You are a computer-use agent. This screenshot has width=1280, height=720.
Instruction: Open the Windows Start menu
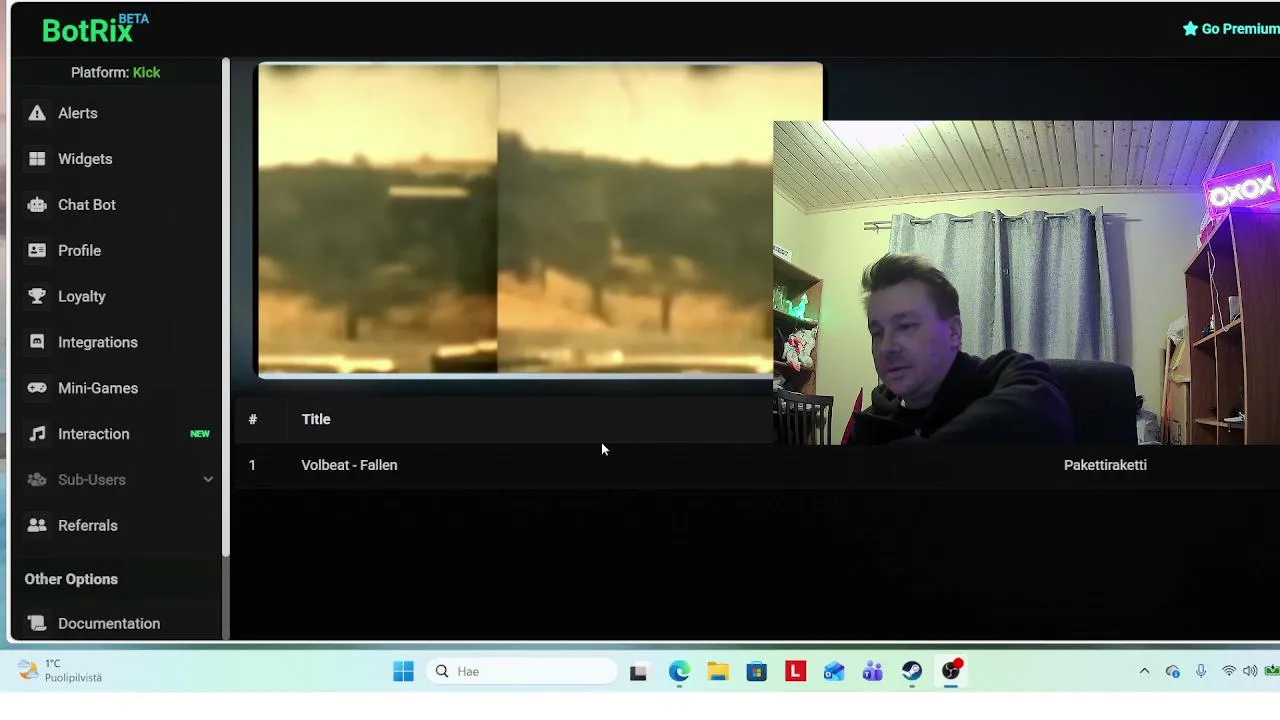tap(403, 671)
